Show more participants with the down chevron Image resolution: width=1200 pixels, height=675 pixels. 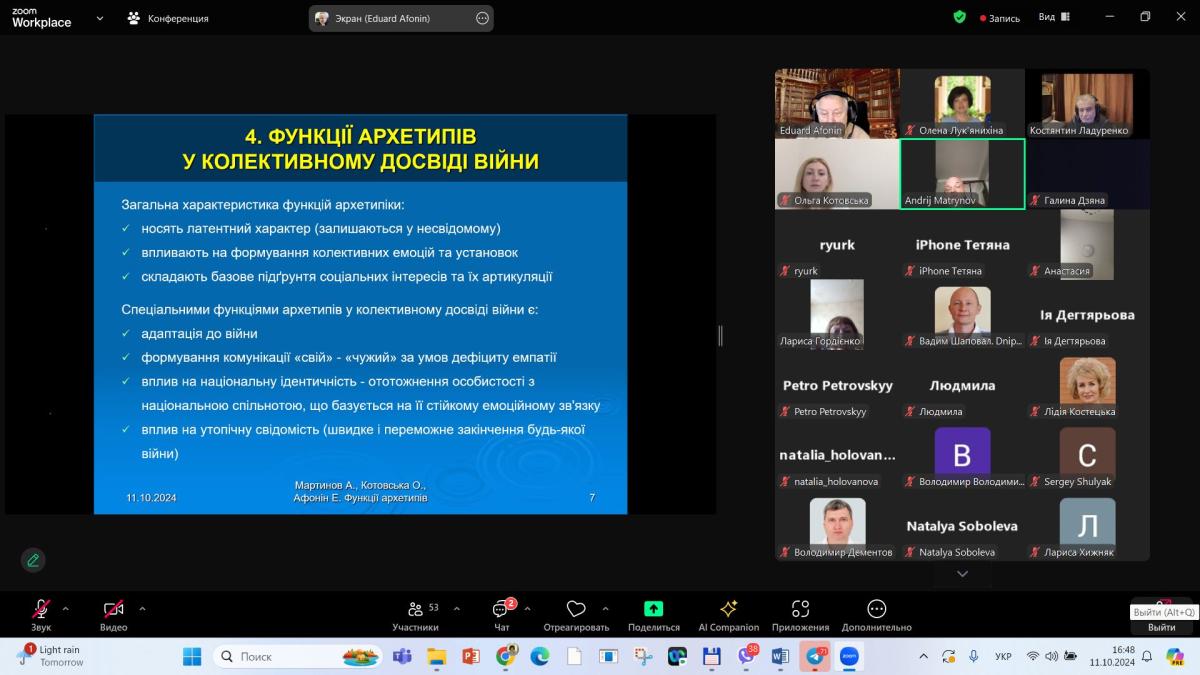tap(962, 574)
